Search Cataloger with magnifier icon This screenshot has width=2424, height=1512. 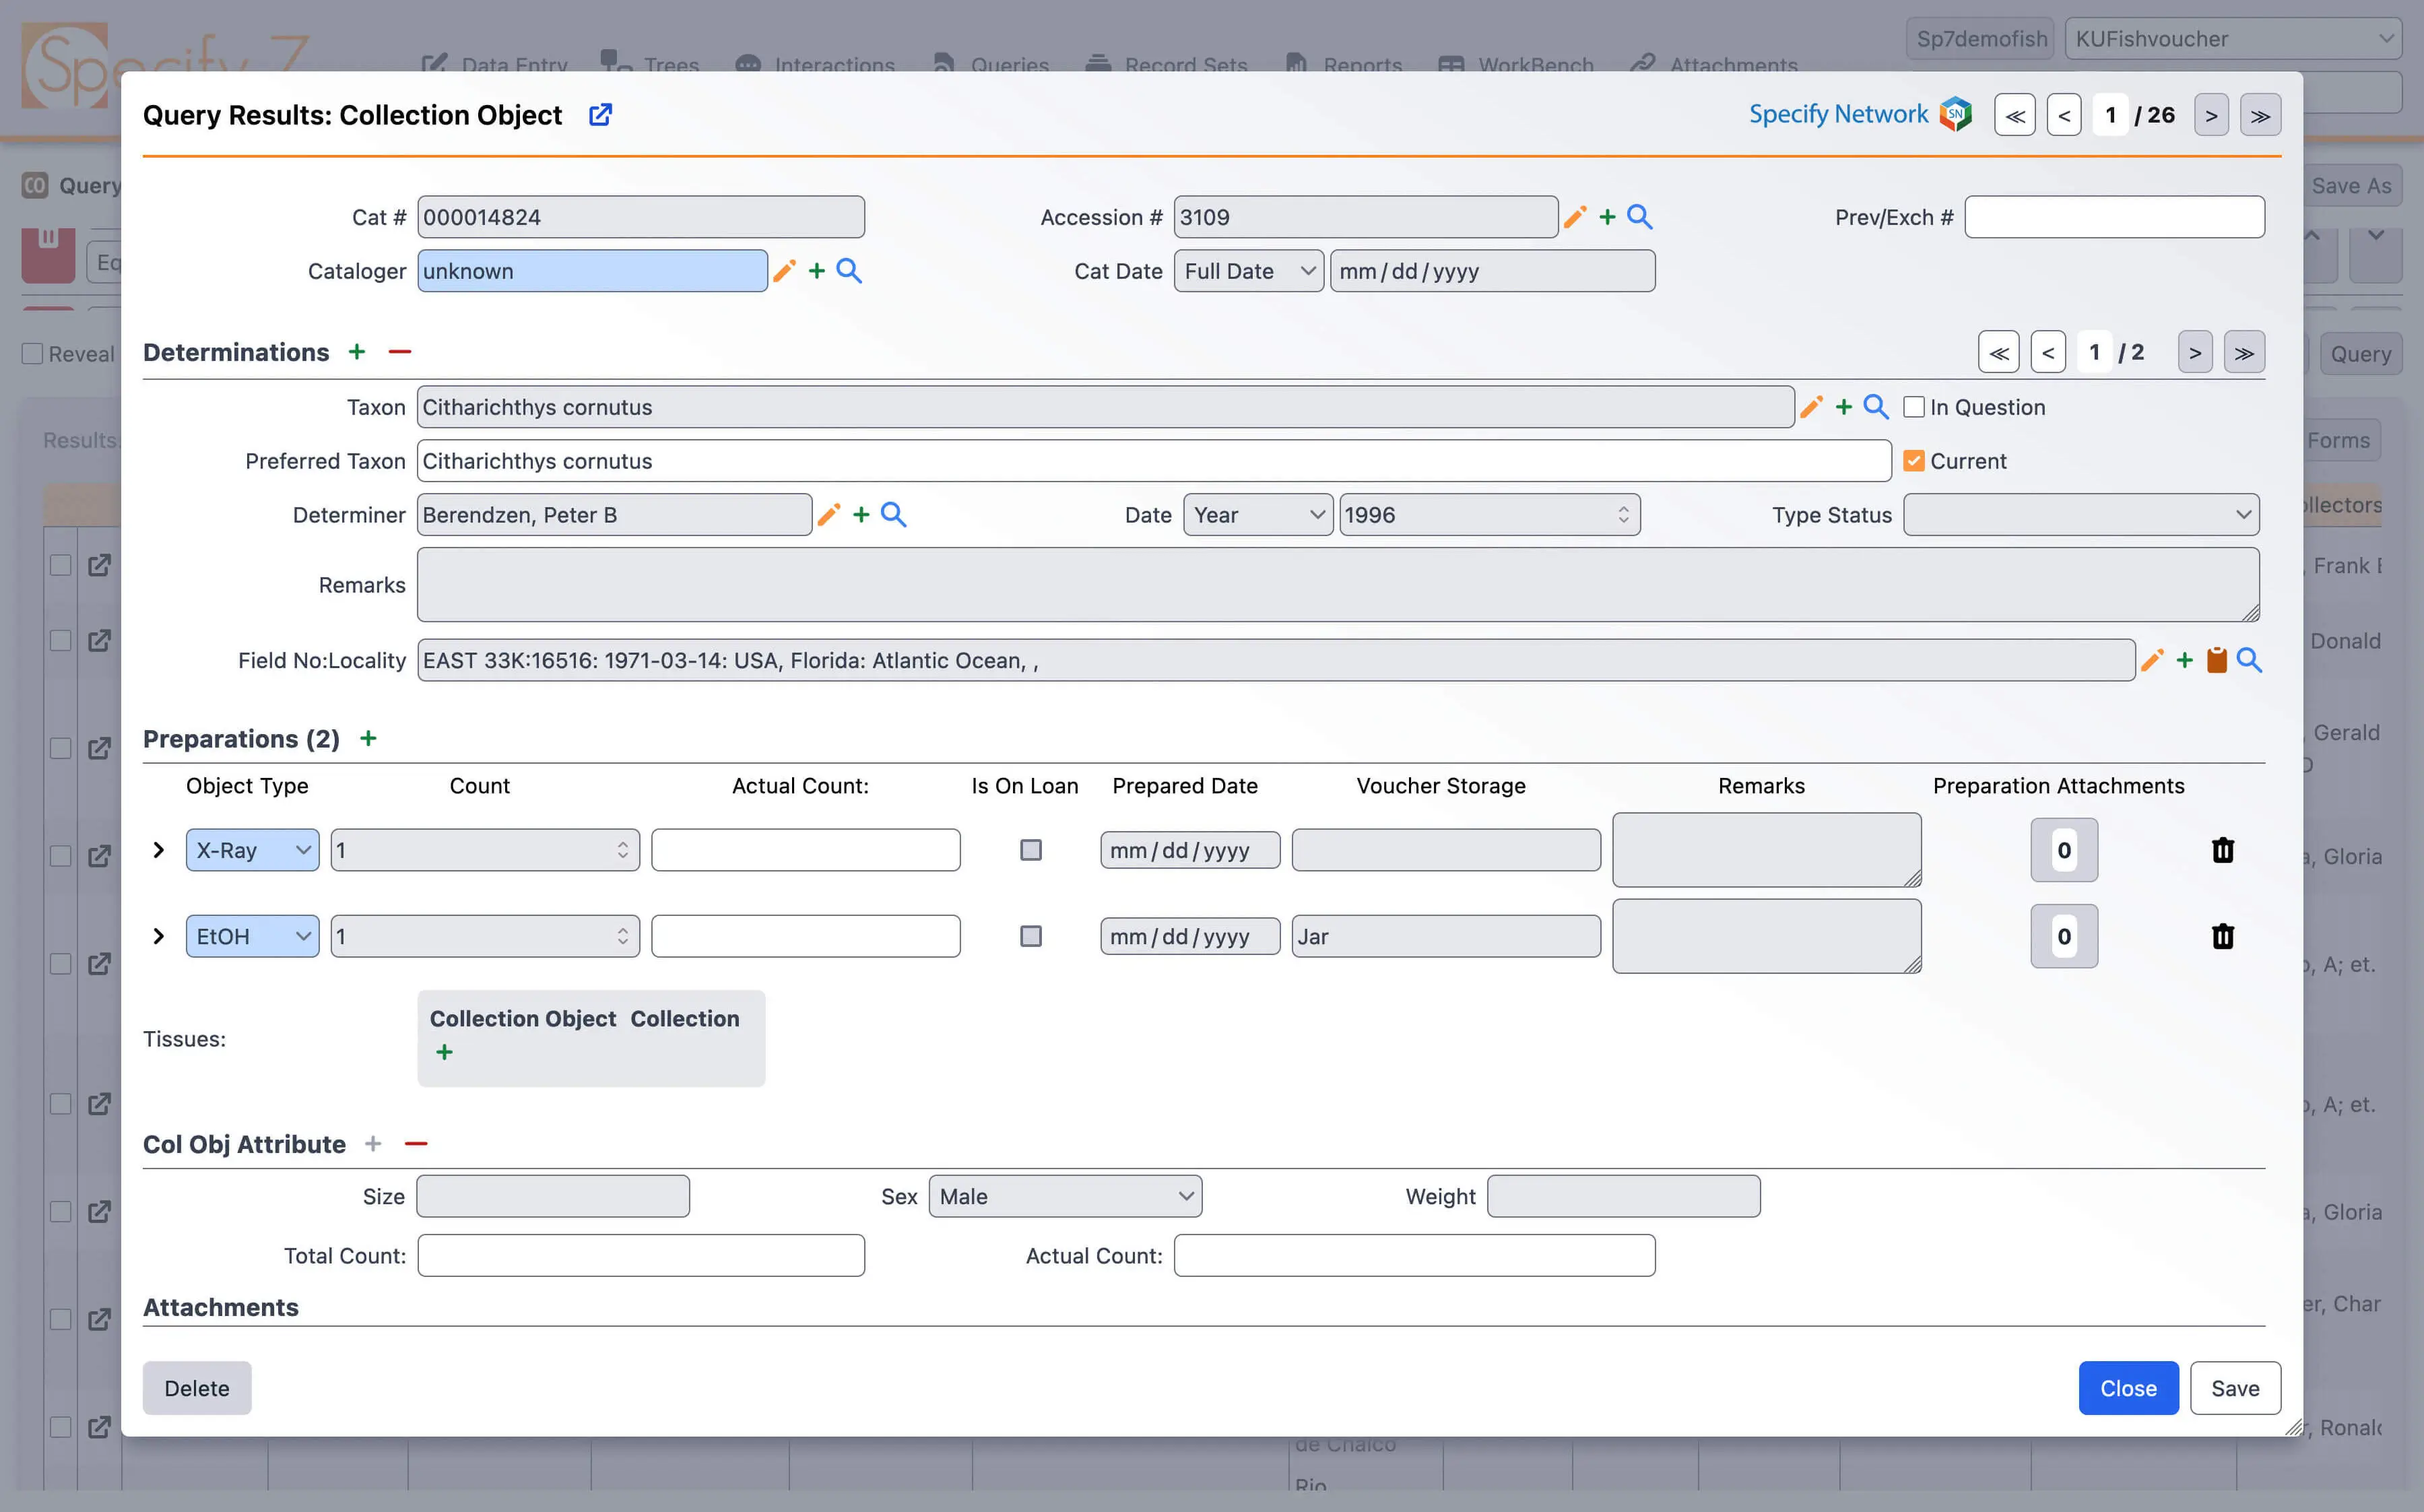click(x=849, y=271)
